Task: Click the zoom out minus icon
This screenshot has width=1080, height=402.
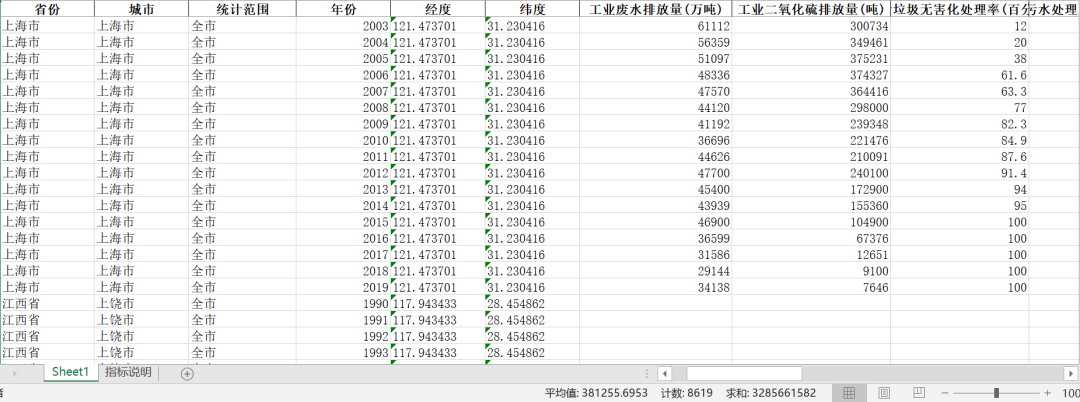Action: pyautogui.click(x=945, y=393)
